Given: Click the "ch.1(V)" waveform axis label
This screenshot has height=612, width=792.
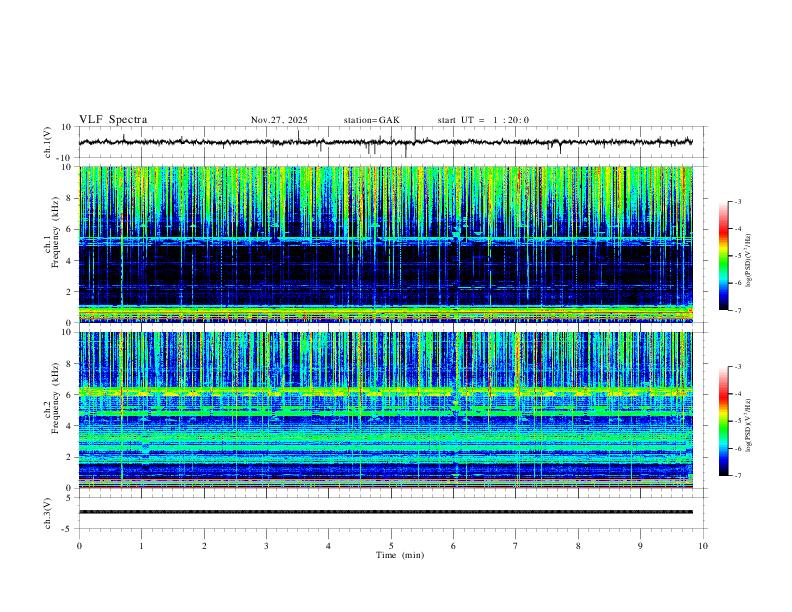Looking at the screenshot, I should click(x=48, y=142).
